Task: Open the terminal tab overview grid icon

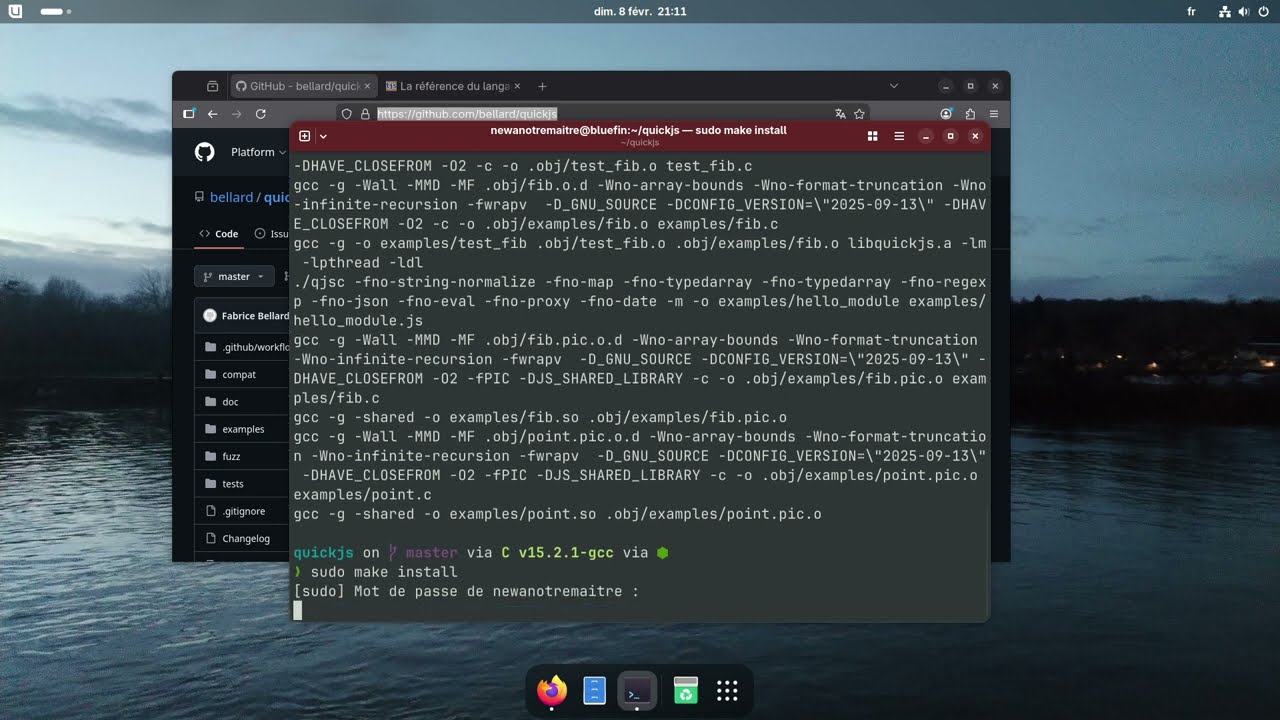Action: 872,136
